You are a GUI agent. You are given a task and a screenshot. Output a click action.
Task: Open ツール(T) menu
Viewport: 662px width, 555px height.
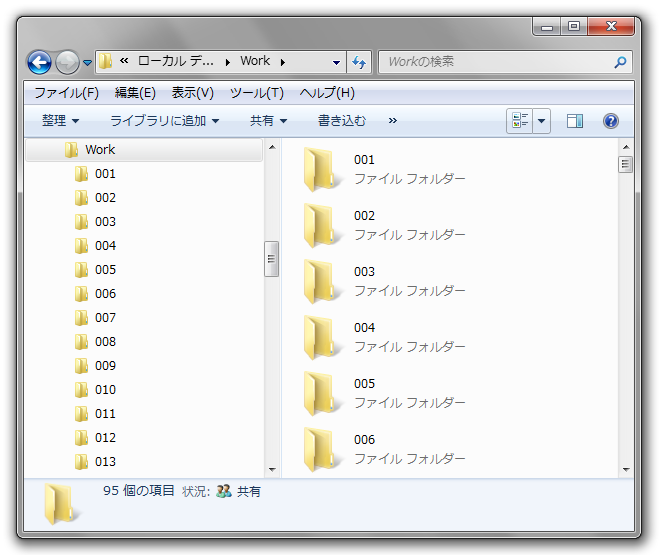(x=256, y=93)
